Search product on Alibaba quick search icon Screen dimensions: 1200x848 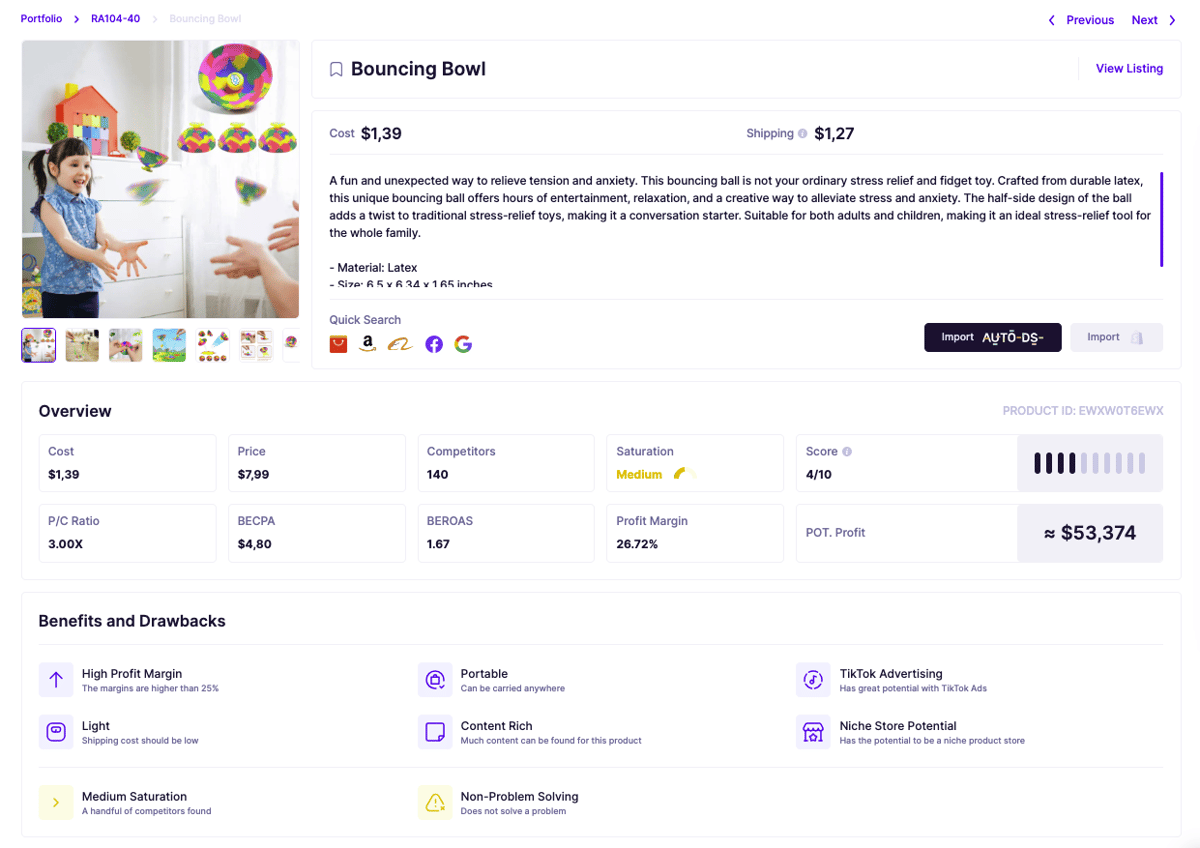click(x=400, y=345)
